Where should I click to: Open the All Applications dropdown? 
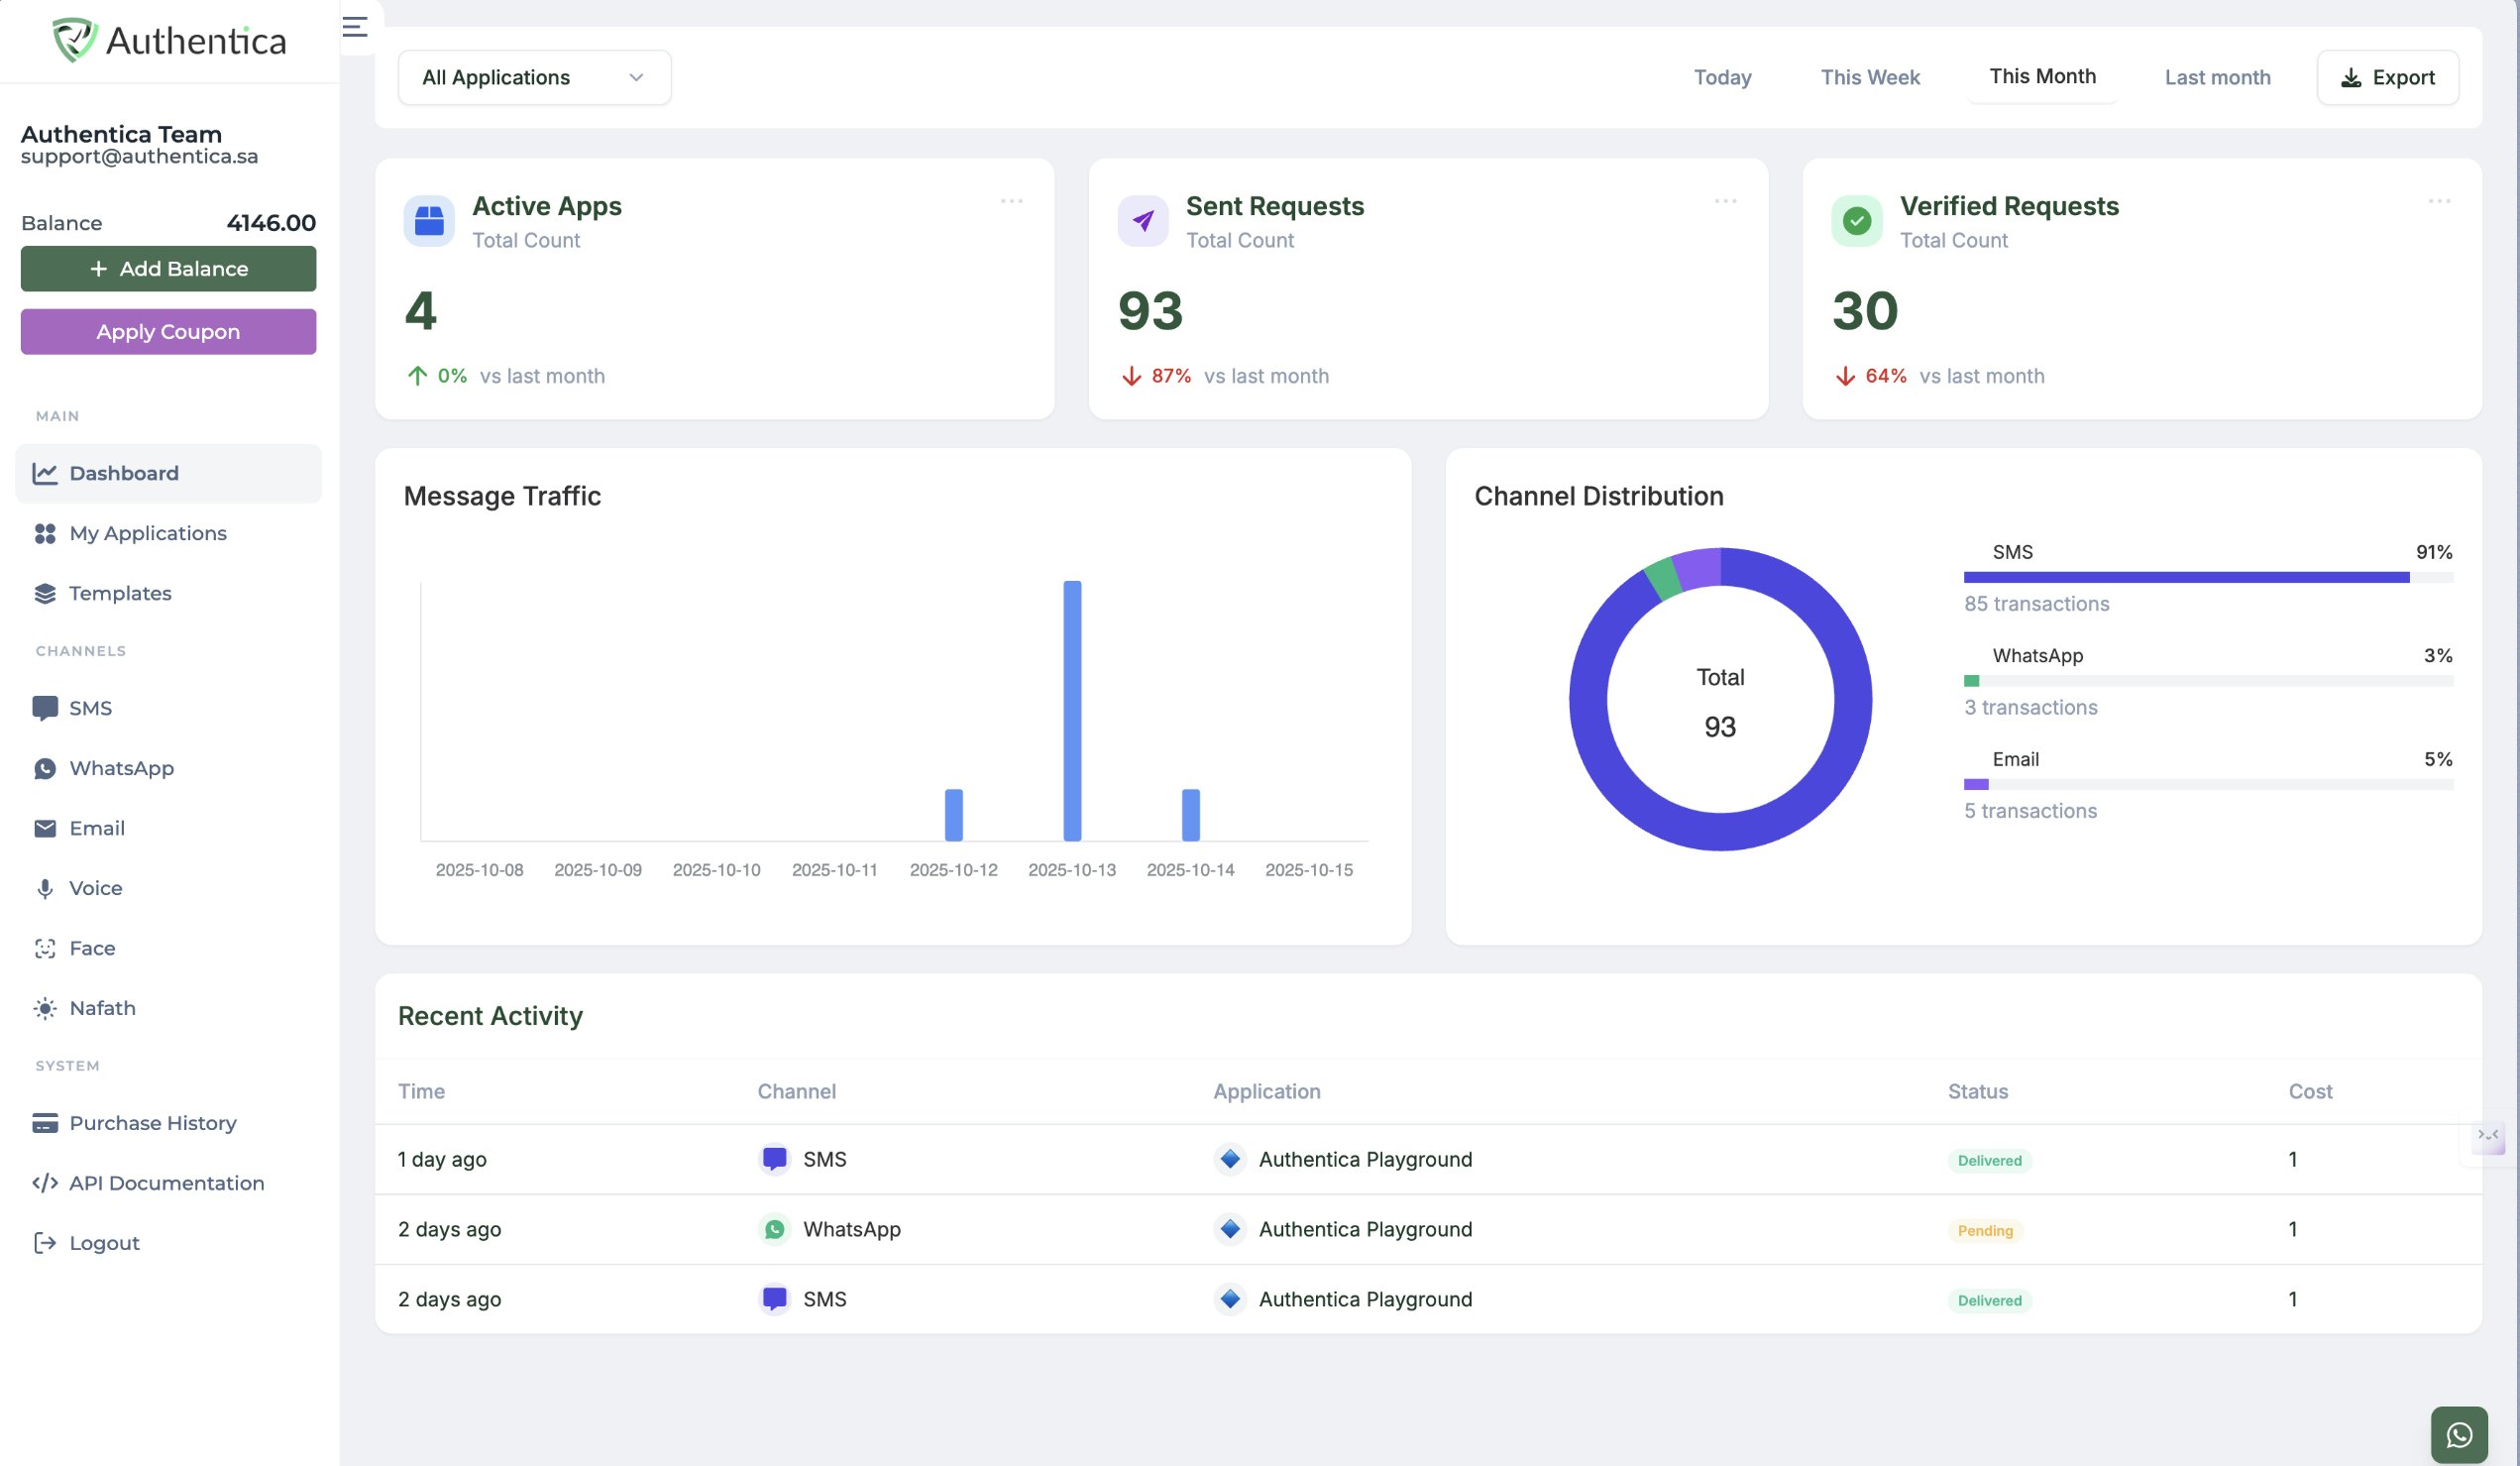[x=534, y=77]
